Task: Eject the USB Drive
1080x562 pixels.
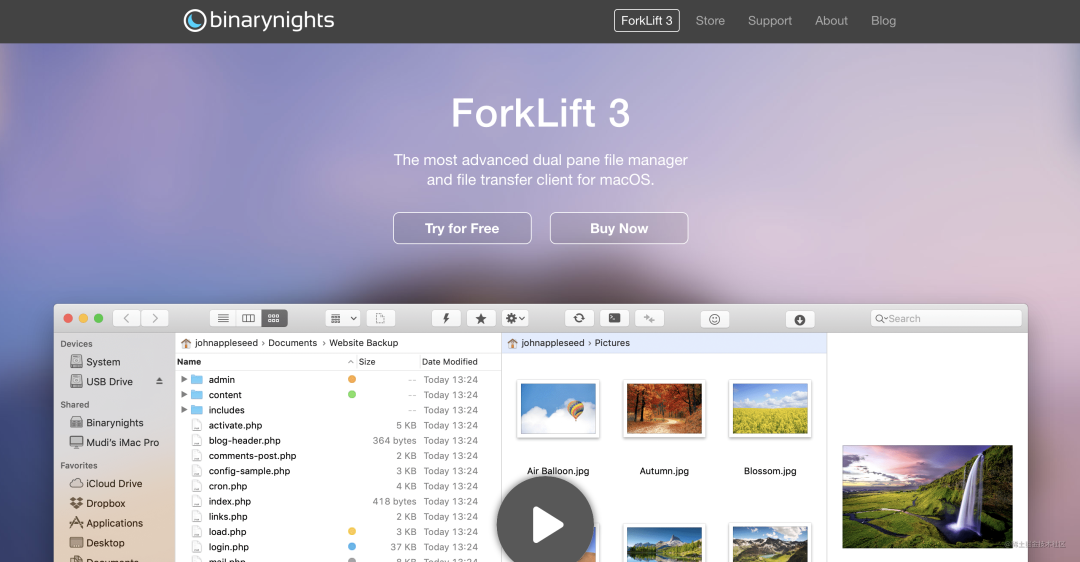Action: [x=159, y=381]
